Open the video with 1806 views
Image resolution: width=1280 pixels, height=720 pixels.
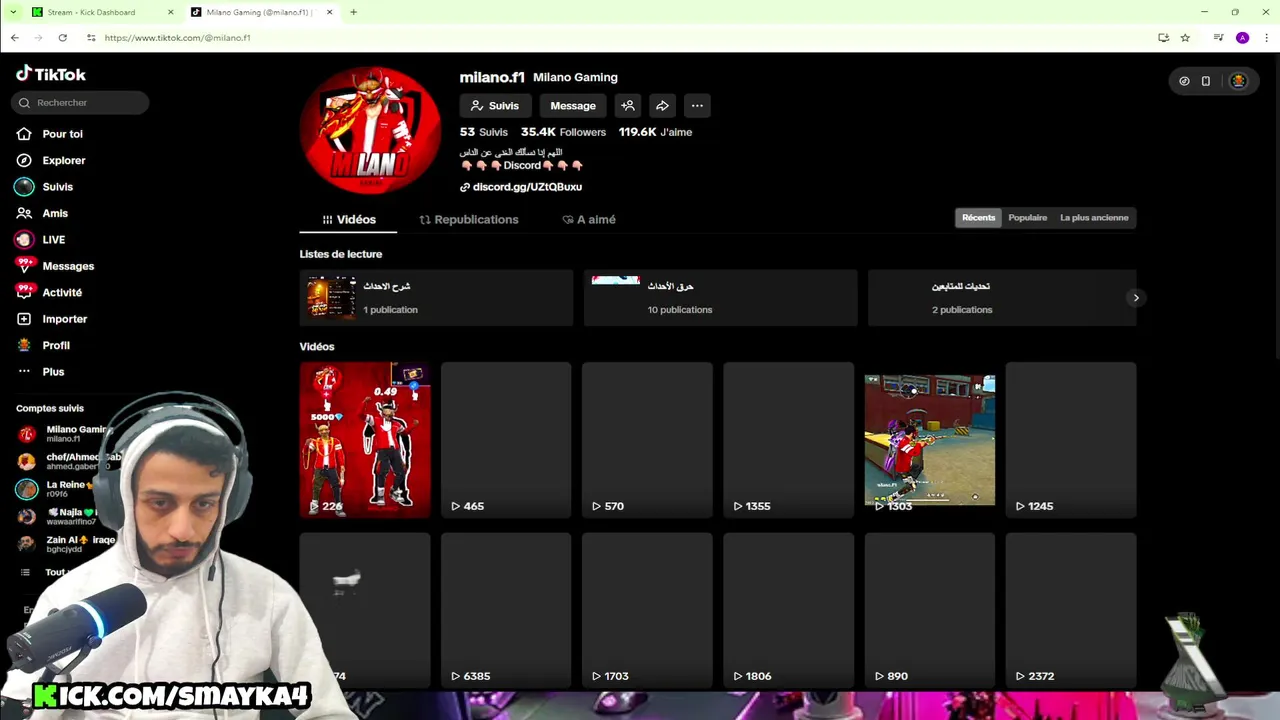click(788, 610)
